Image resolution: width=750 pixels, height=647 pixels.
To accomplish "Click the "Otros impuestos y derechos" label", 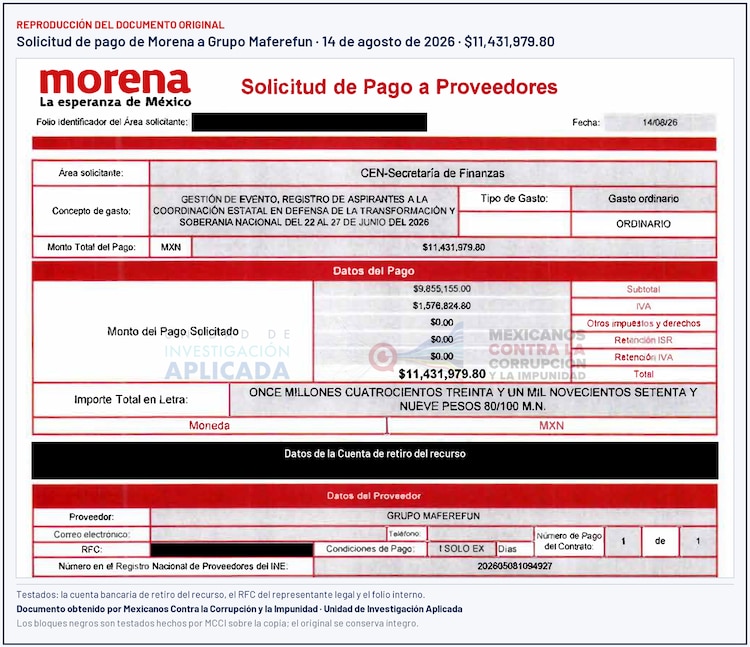I will pos(643,323).
